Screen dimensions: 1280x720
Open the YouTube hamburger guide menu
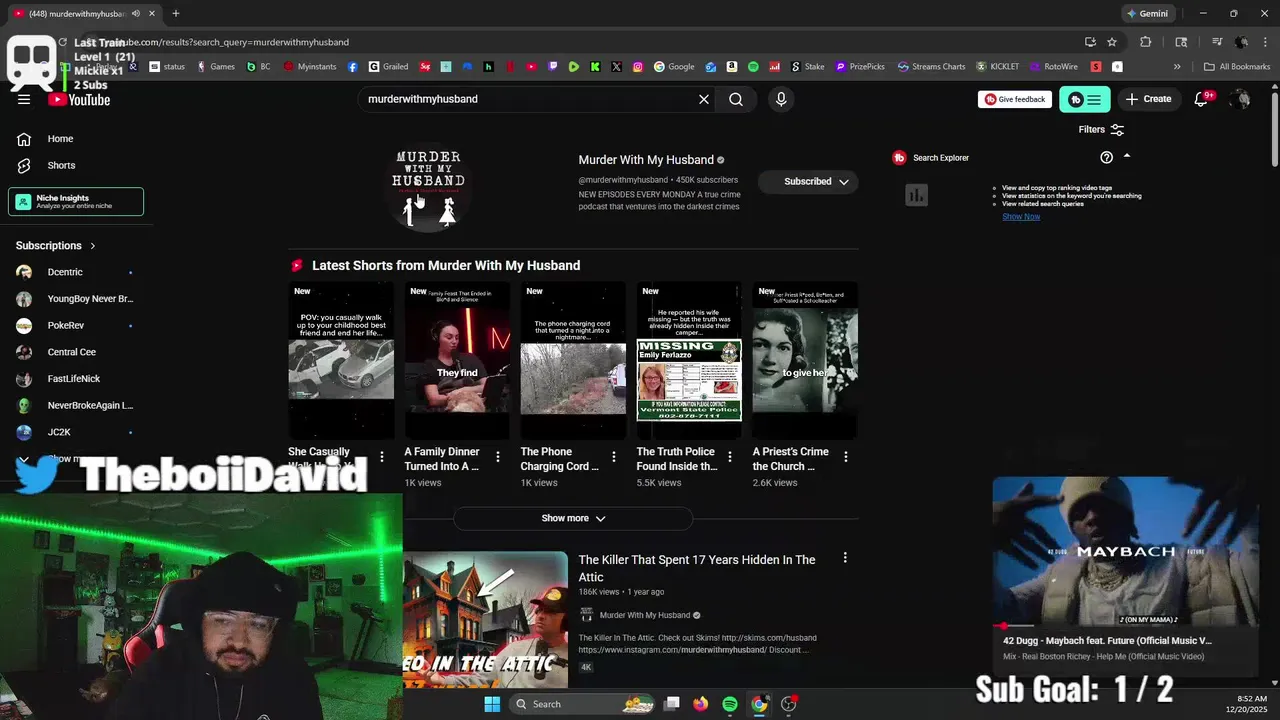[x=24, y=99]
